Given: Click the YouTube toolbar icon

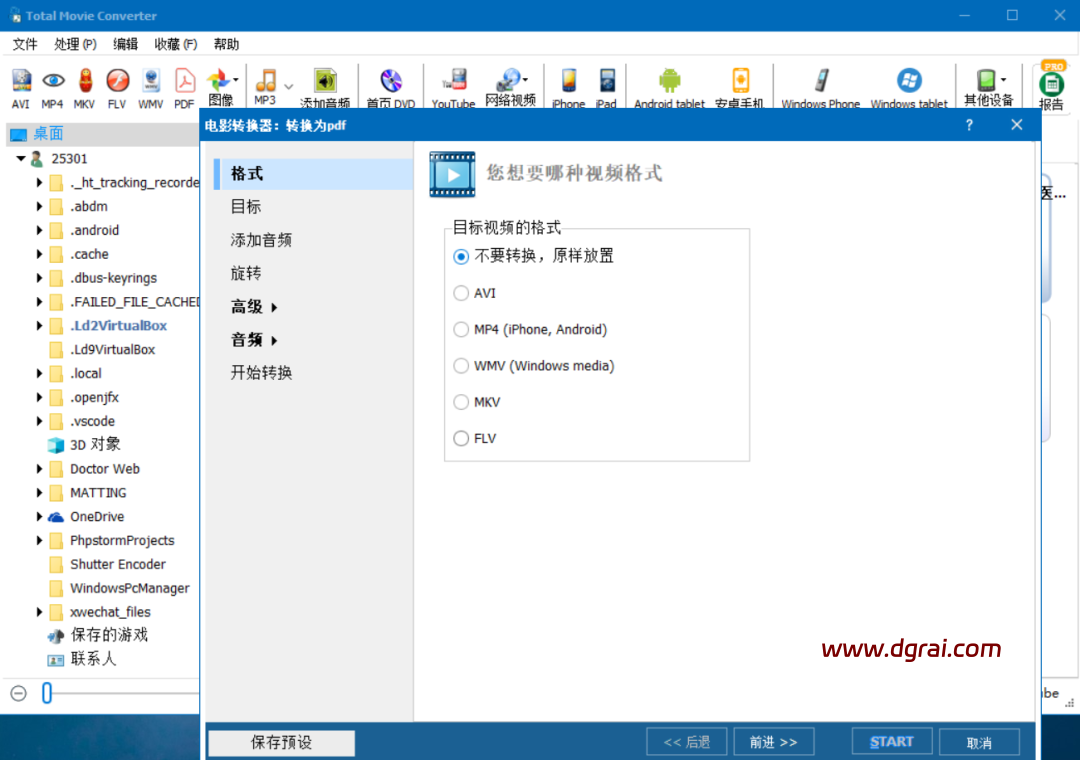Looking at the screenshot, I should pyautogui.click(x=453, y=86).
